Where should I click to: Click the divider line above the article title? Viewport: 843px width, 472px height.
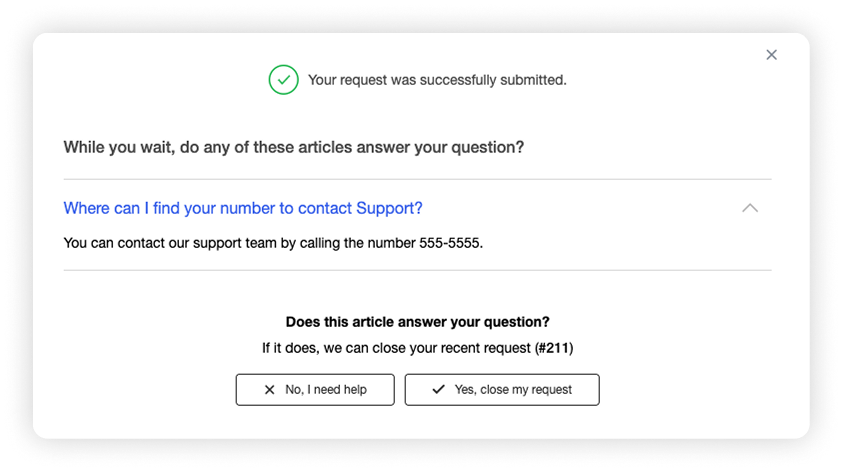(x=417, y=179)
